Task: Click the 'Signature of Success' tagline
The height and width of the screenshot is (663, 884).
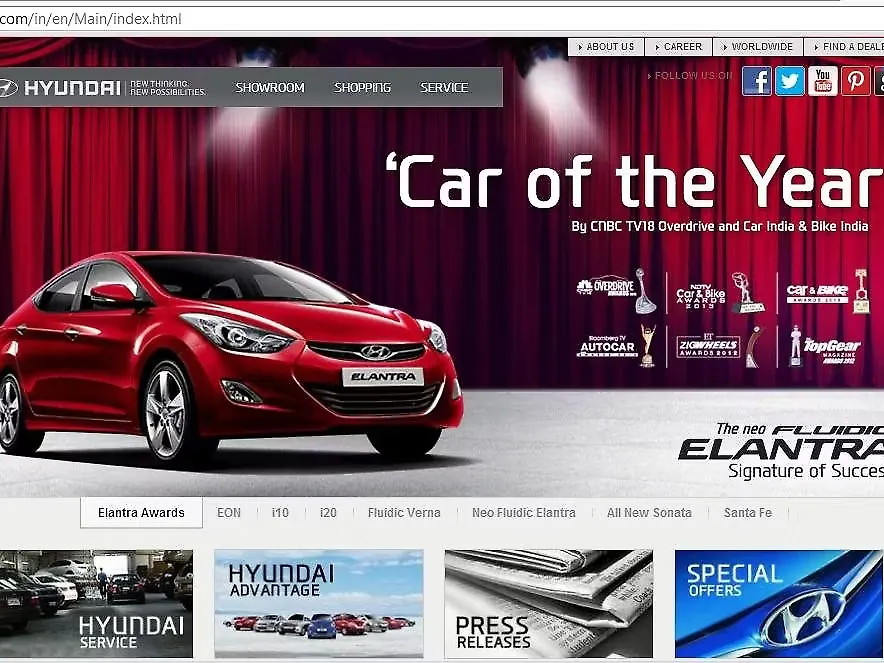Action: (x=806, y=471)
